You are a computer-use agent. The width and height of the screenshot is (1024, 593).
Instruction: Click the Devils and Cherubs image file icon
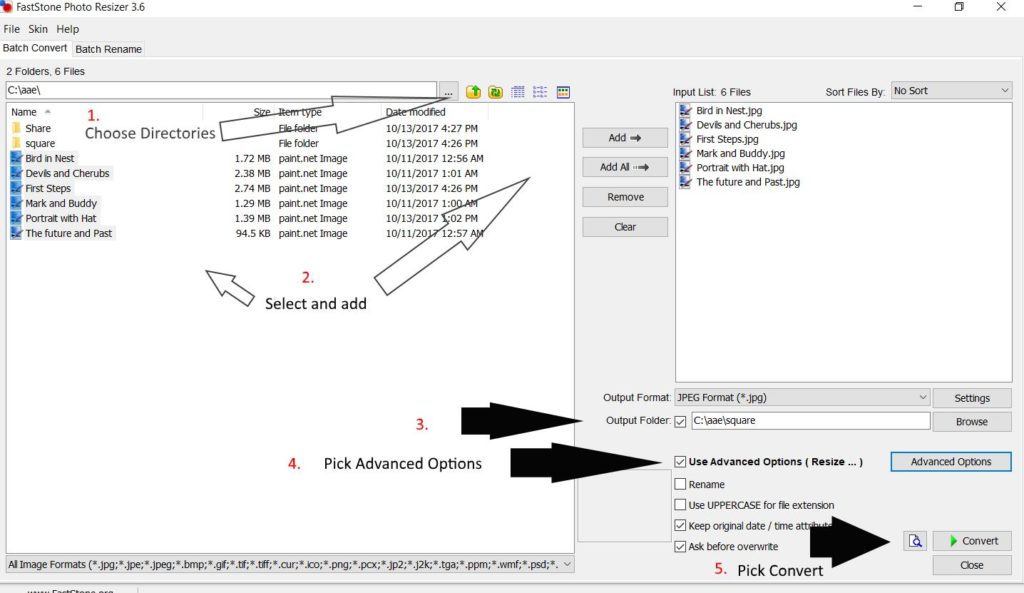16,173
